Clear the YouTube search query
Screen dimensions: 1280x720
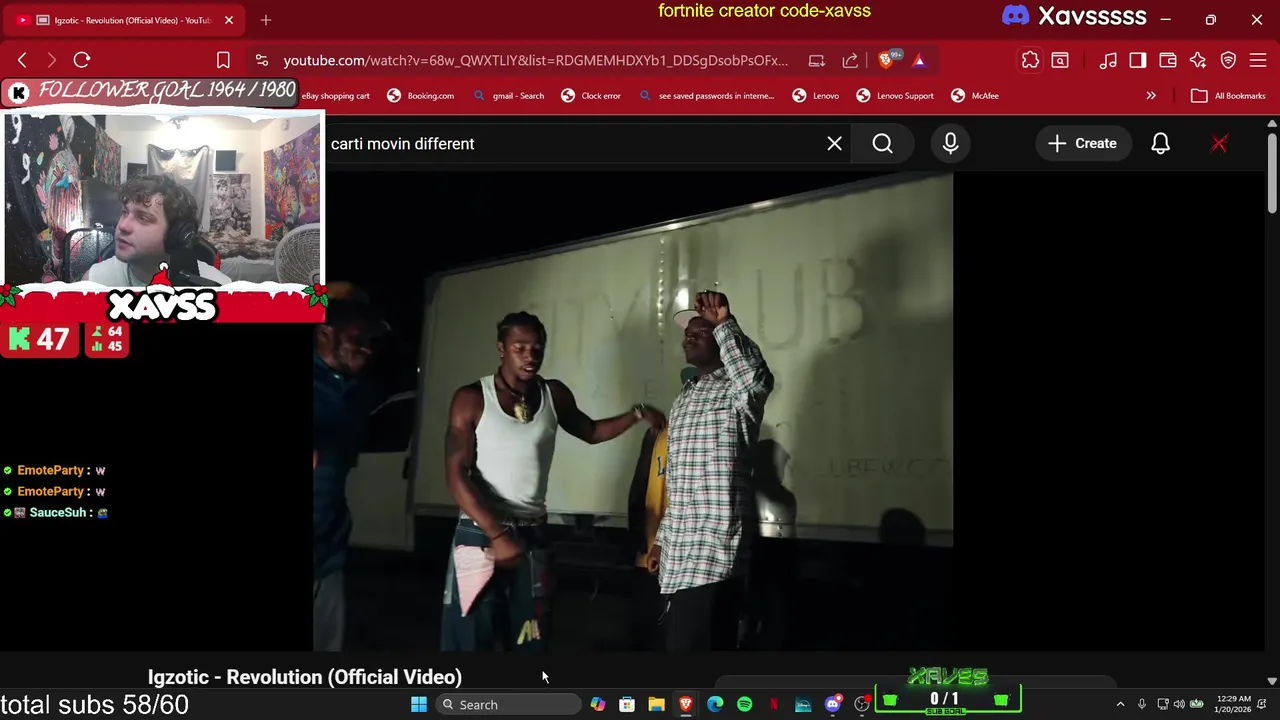pyautogui.click(x=834, y=144)
